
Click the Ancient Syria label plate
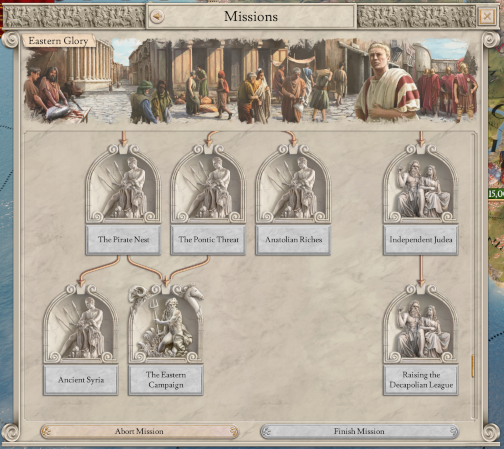click(x=81, y=380)
